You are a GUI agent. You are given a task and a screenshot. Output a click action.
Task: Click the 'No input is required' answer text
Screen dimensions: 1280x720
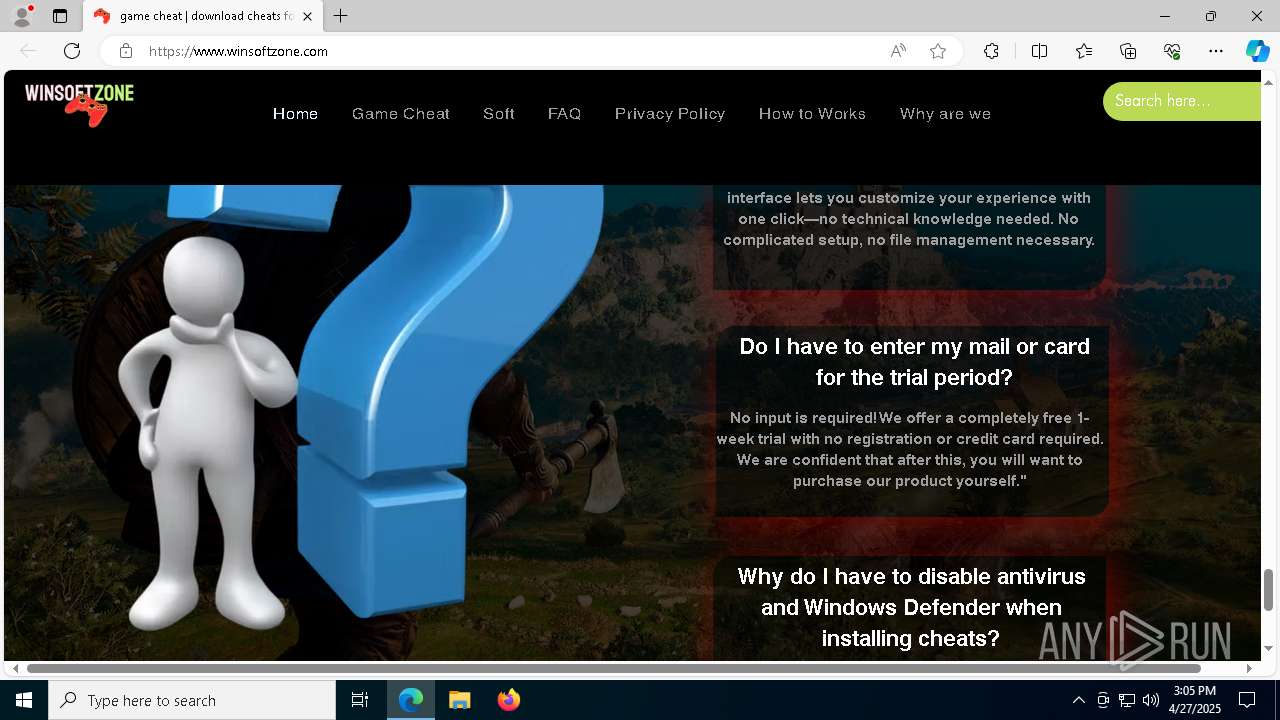point(910,449)
